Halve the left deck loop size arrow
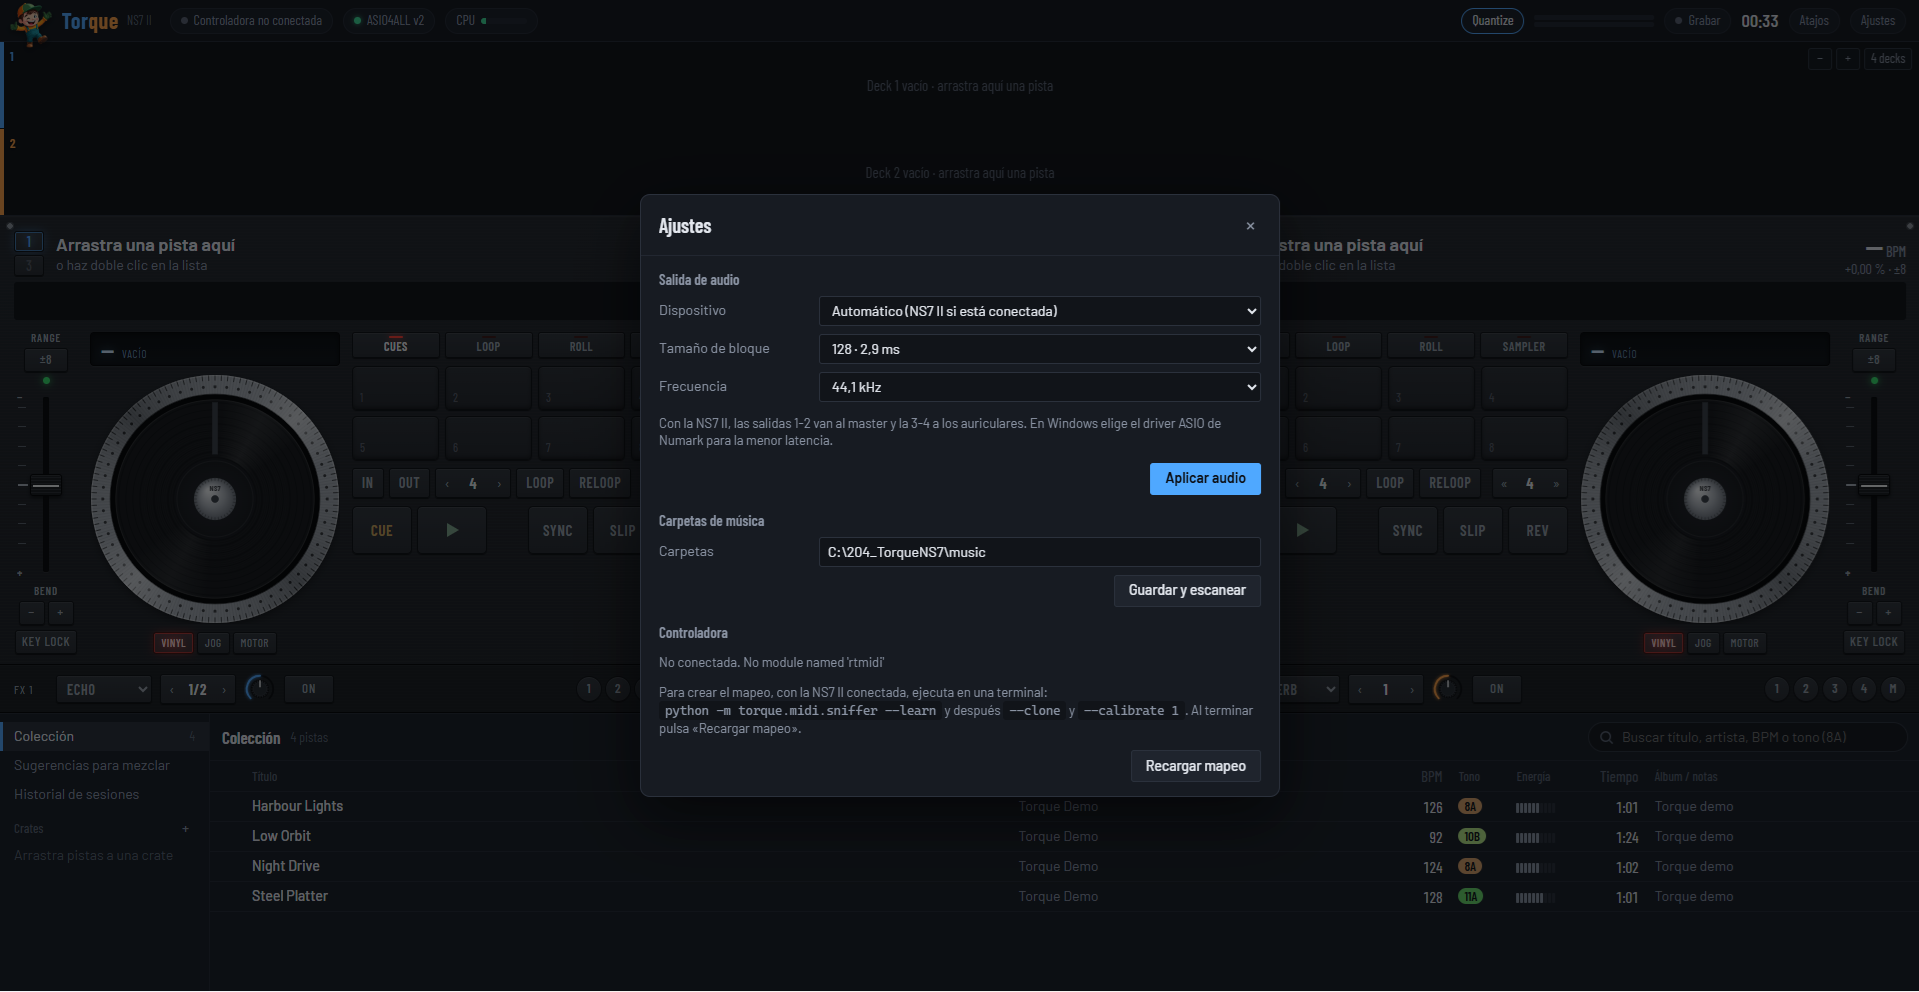This screenshot has height=992, width=1919. pyautogui.click(x=447, y=484)
